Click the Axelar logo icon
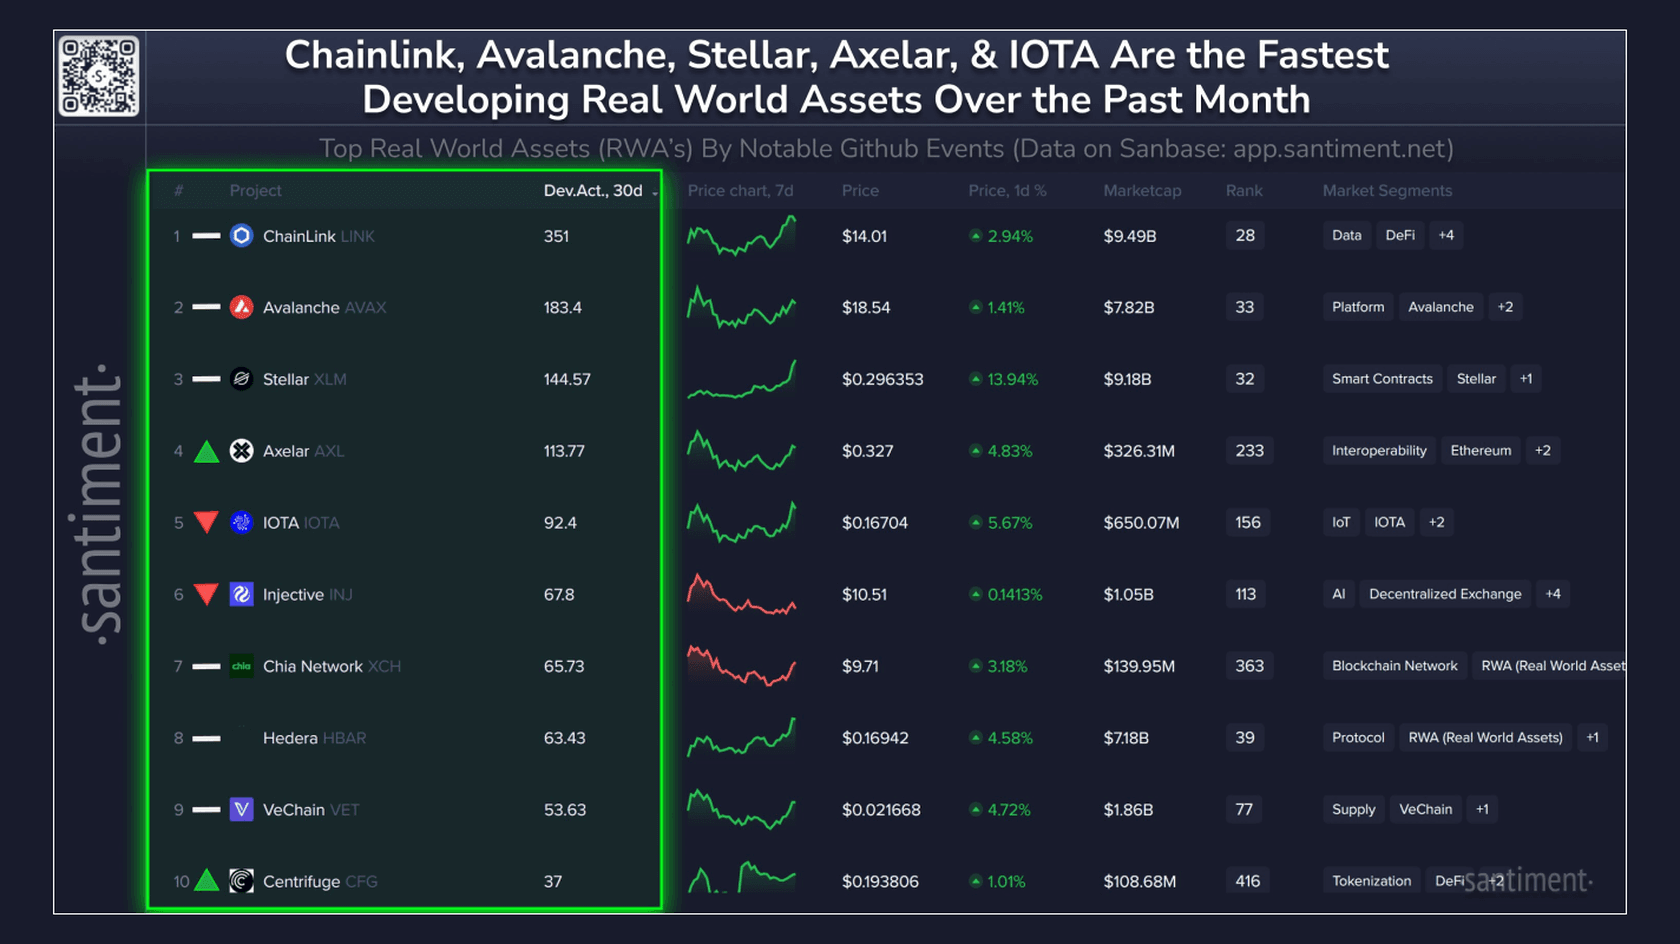This screenshot has width=1680, height=944. click(x=241, y=451)
